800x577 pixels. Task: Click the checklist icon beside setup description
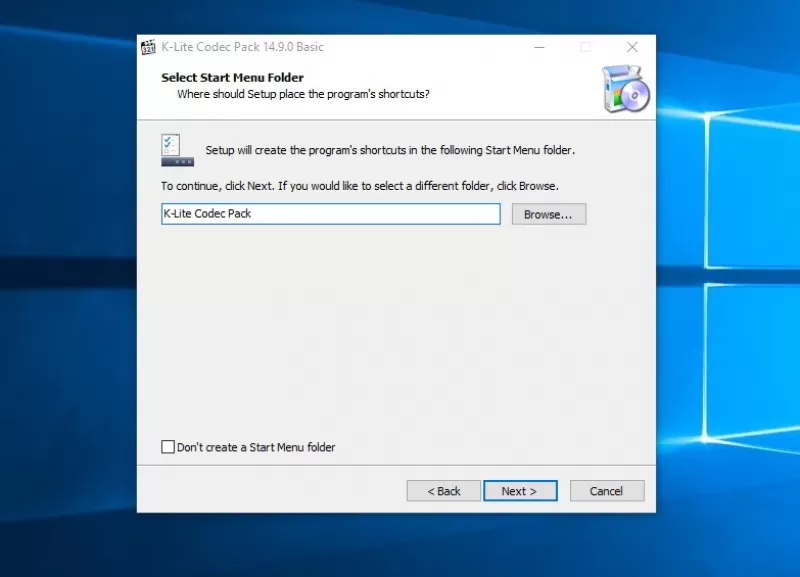pyautogui.click(x=177, y=150)
